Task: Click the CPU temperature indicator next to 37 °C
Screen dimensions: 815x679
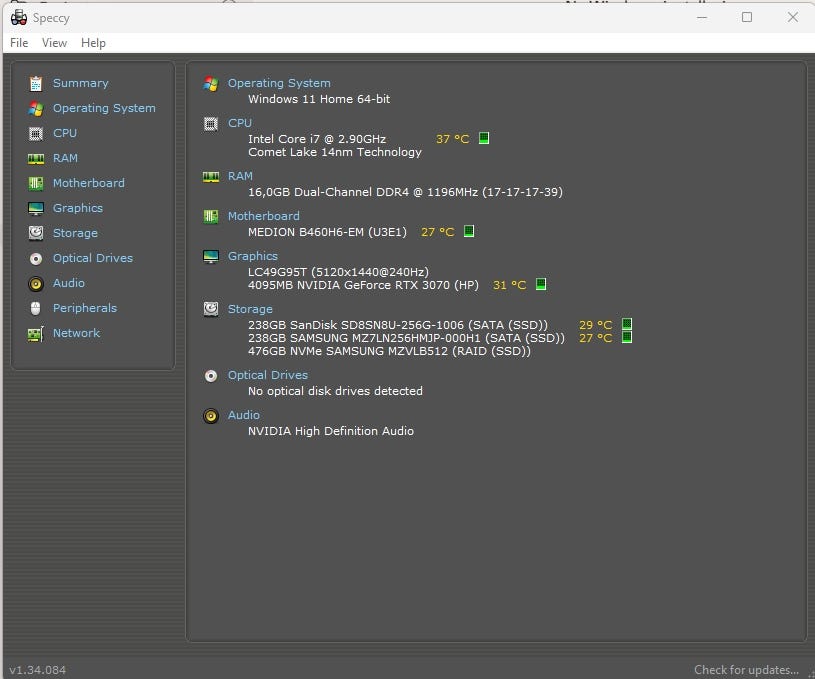Action: coord(483,138)
